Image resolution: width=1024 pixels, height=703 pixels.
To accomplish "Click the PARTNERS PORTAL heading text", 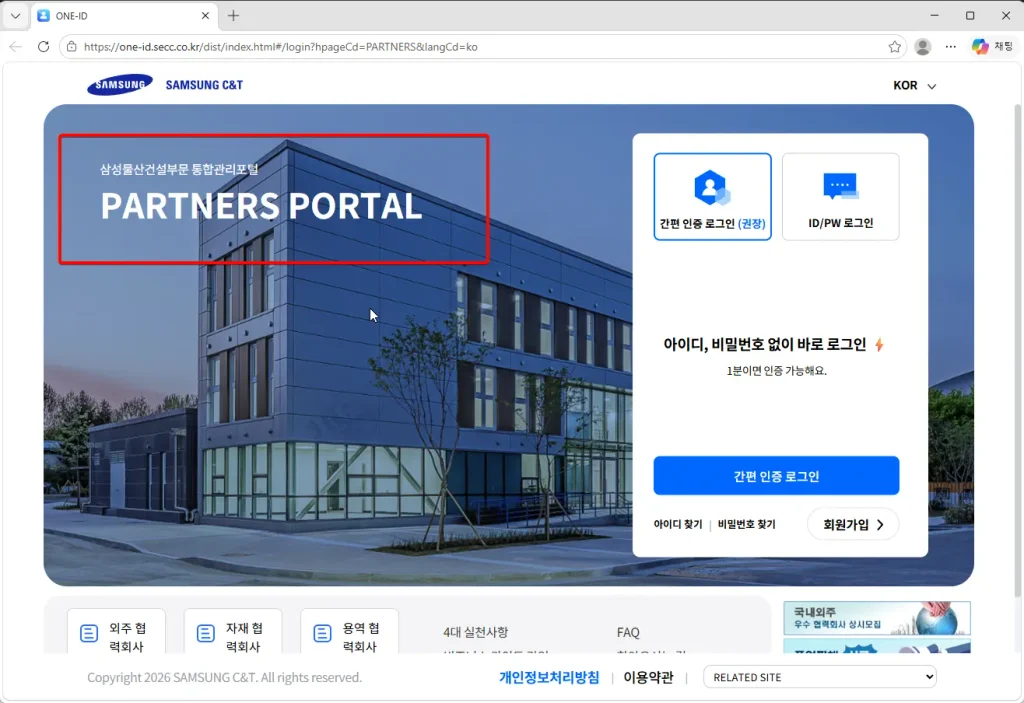I will (261, 206).
